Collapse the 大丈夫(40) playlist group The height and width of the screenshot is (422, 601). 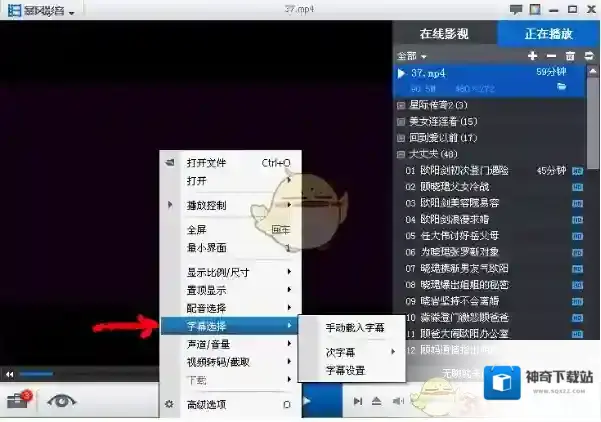pyautogui.click(x=401, y=154)
